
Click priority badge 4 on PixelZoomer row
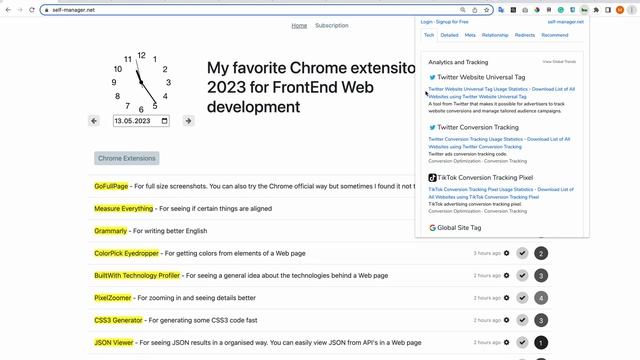click(x=541, y=298)
